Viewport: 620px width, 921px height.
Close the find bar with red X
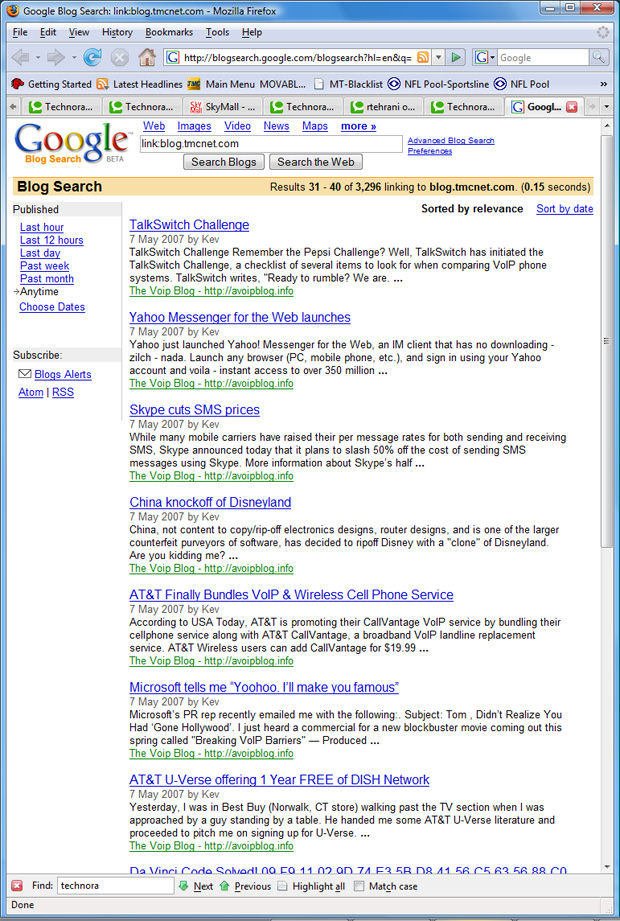pos(17,886)
